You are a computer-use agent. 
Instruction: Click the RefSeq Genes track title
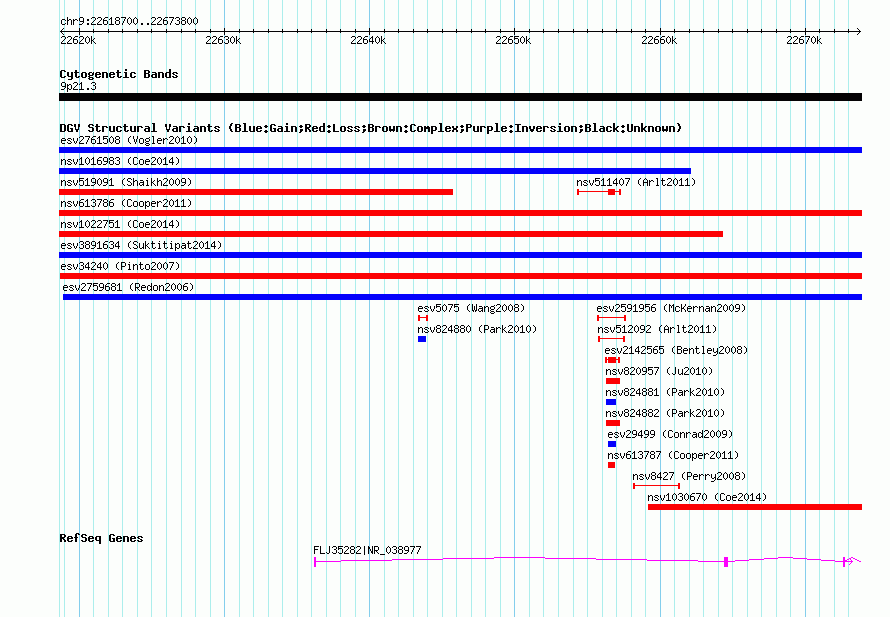pos(101,538)
